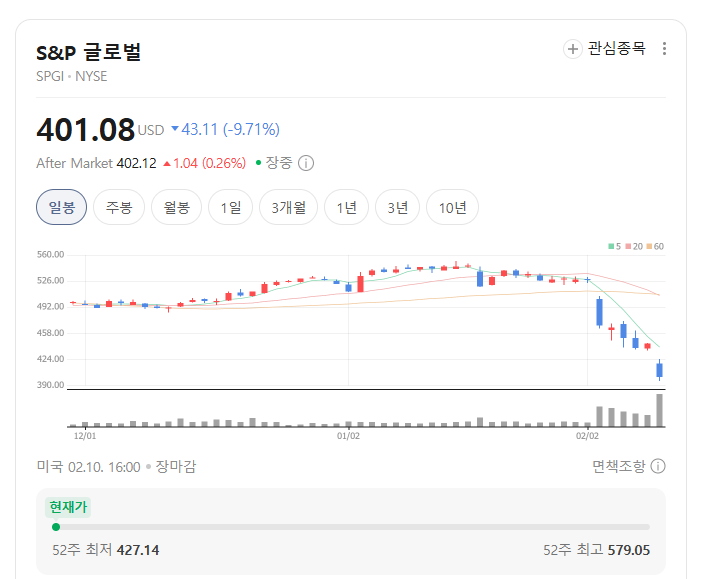The width and height of the screenshot is (708, 579).
Task: Click the 20-day moving average legend swatch
Action: tap(628, 247)
